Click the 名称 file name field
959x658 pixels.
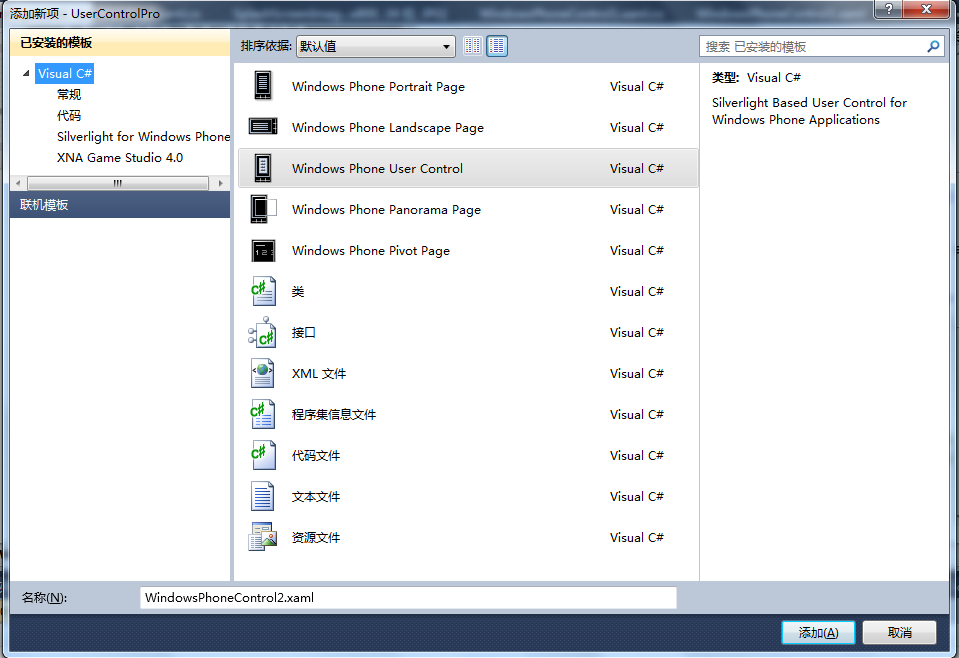(408, 597)
